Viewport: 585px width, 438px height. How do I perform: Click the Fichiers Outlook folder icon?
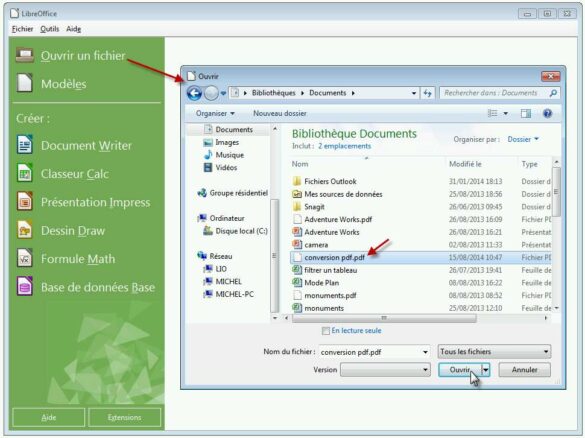[297, 181]
